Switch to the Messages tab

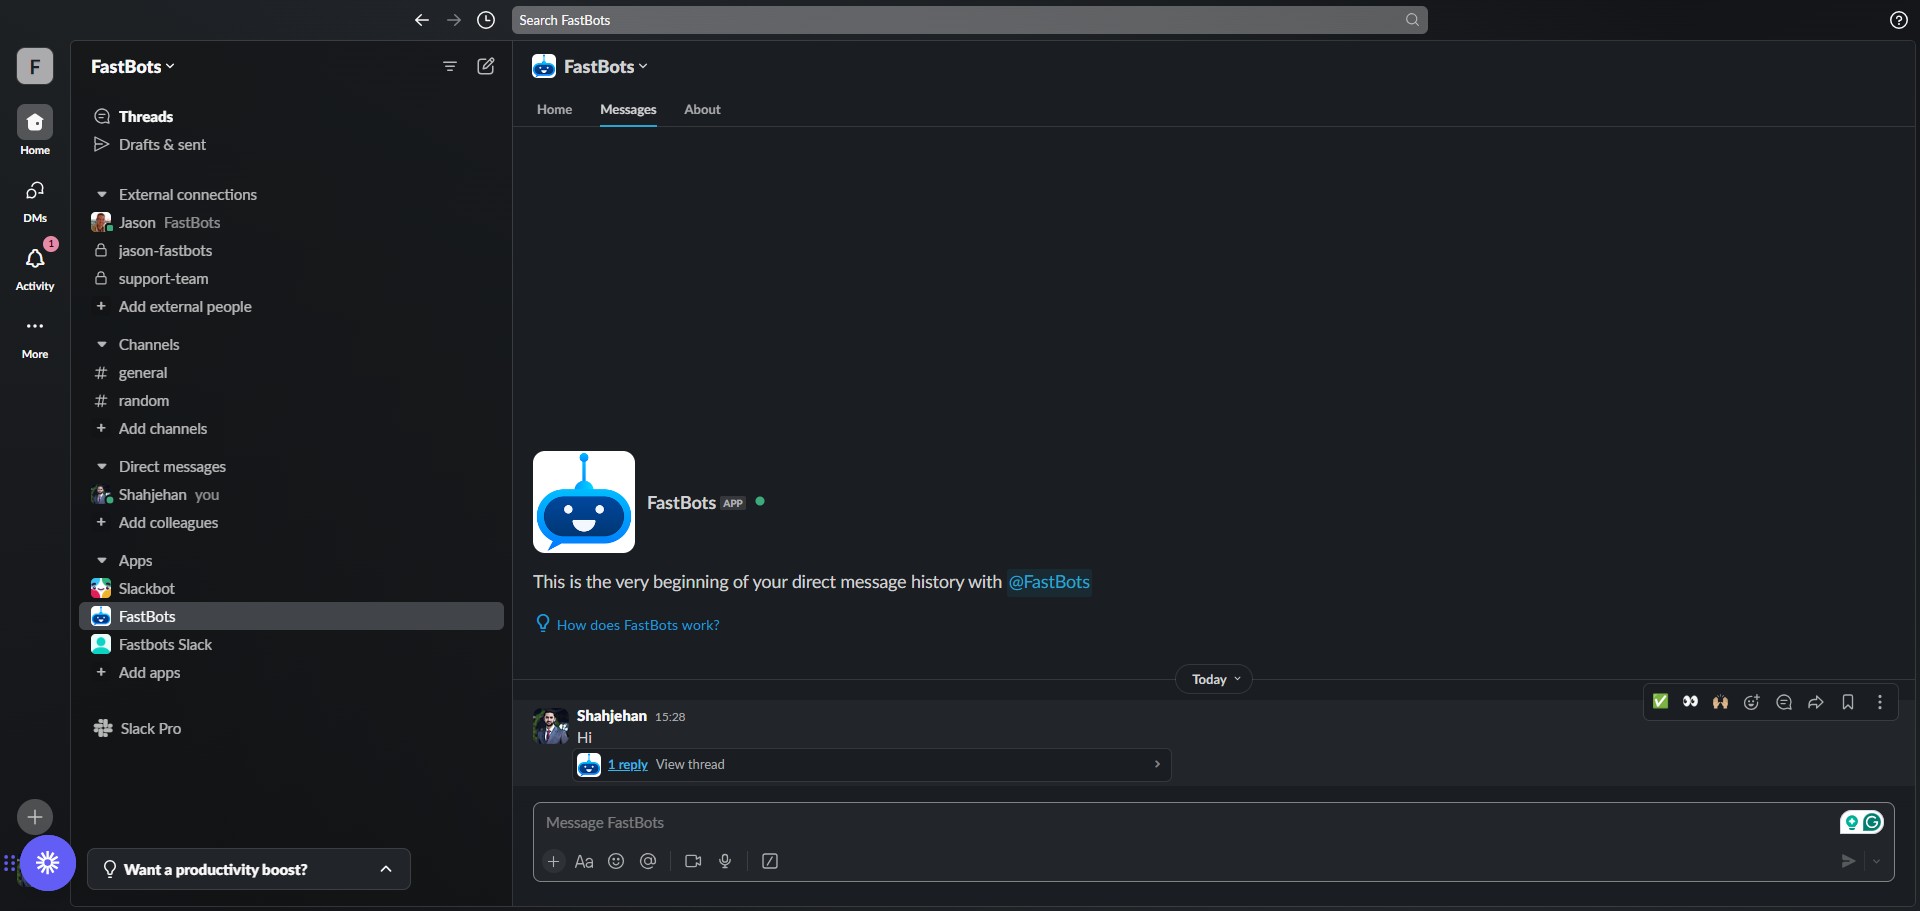pos(628,109)
